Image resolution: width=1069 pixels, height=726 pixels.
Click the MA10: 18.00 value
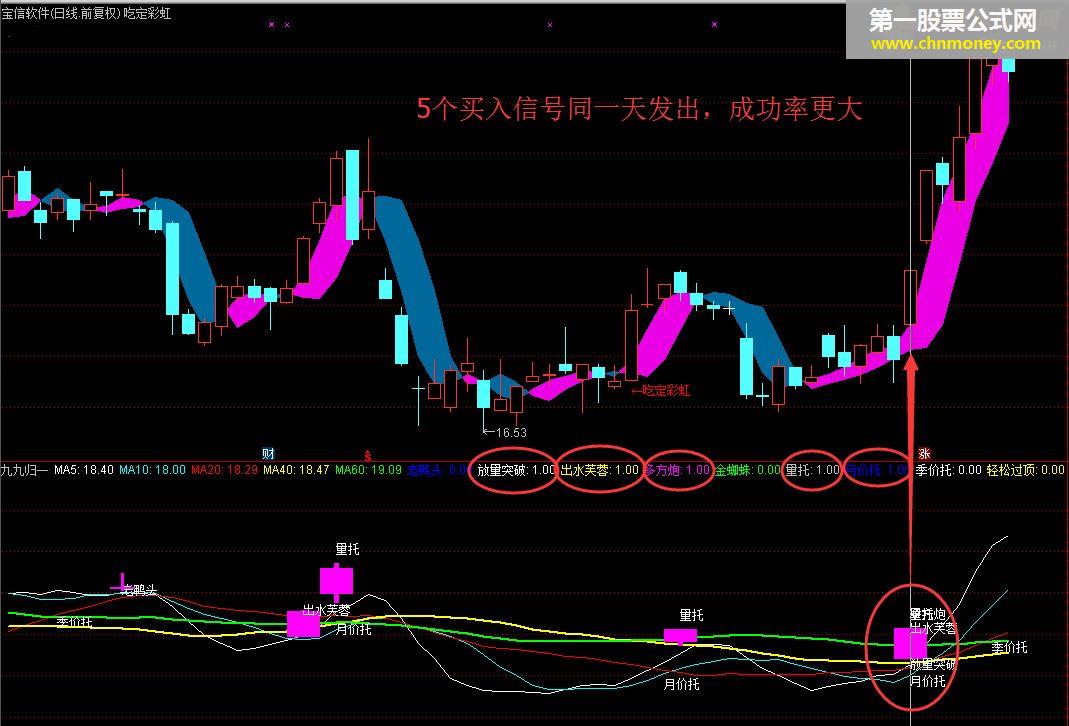tap(152, 470)
